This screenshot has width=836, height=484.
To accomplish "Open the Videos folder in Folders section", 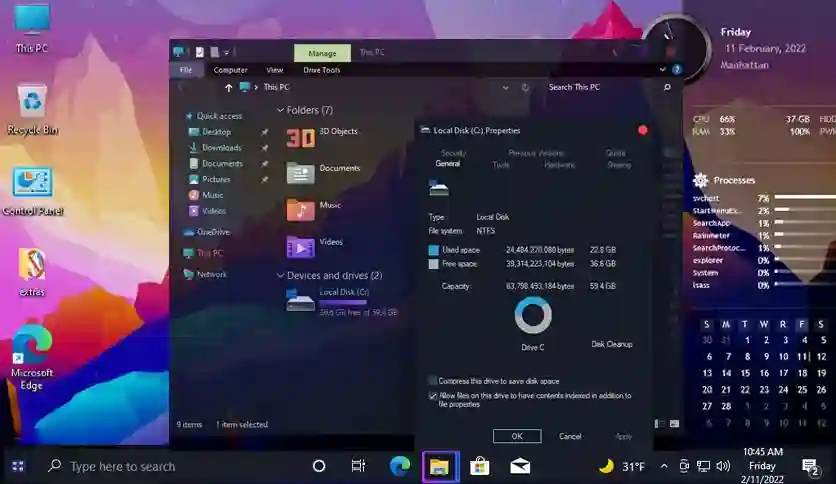I will (x=301, y=247).
